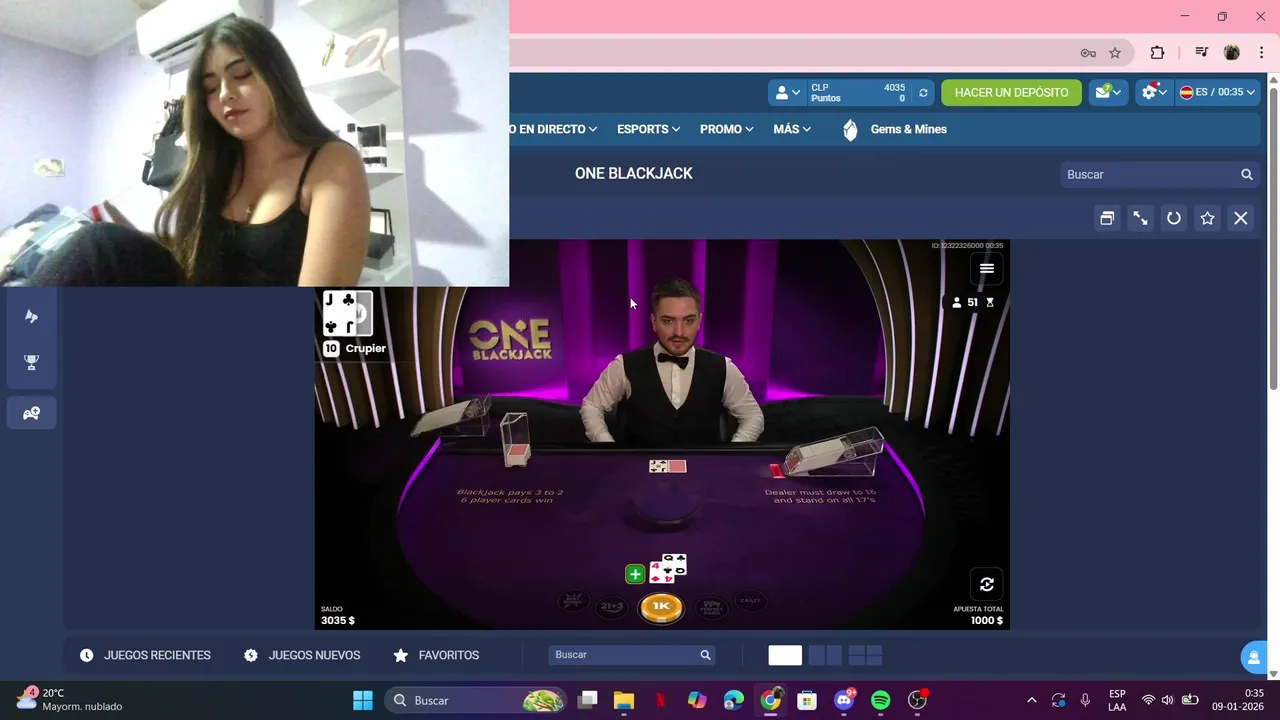Open the in-game hamburger menu
The height and width of the screenshot is (720, 1280).
987,268
